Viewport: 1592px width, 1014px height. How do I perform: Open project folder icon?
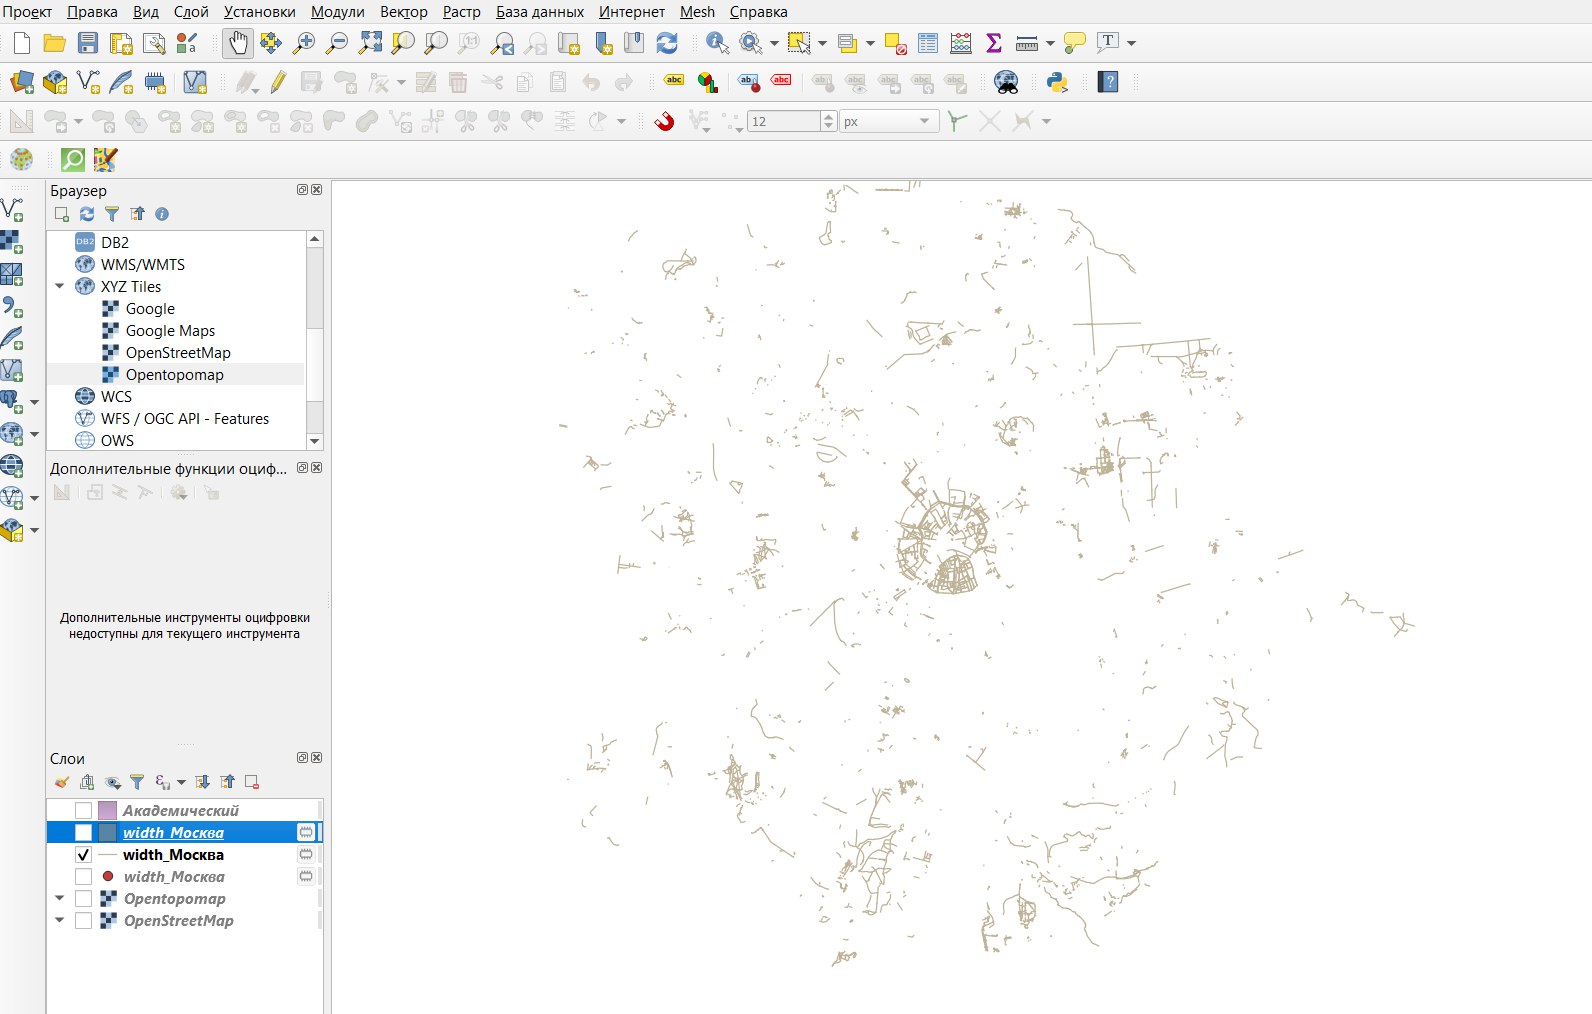[x=55, y=43]
